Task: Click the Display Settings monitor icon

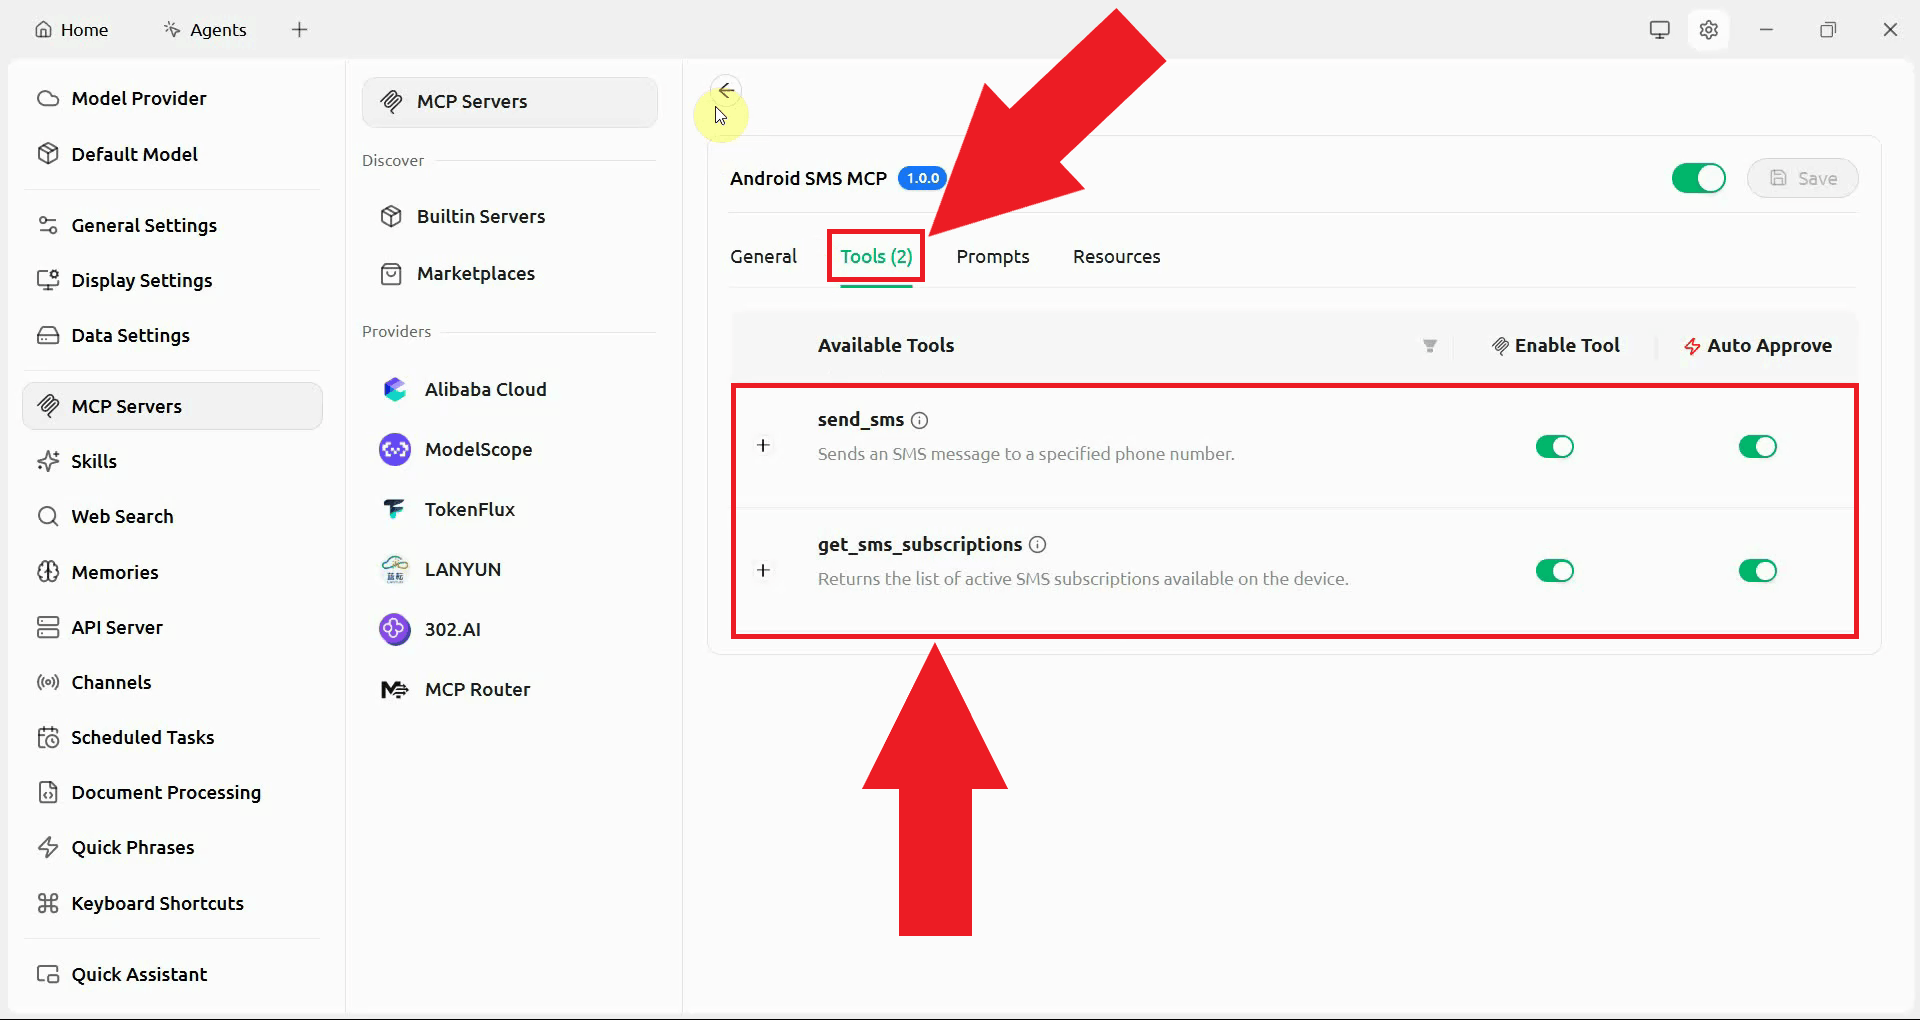Action: (48, 280)
